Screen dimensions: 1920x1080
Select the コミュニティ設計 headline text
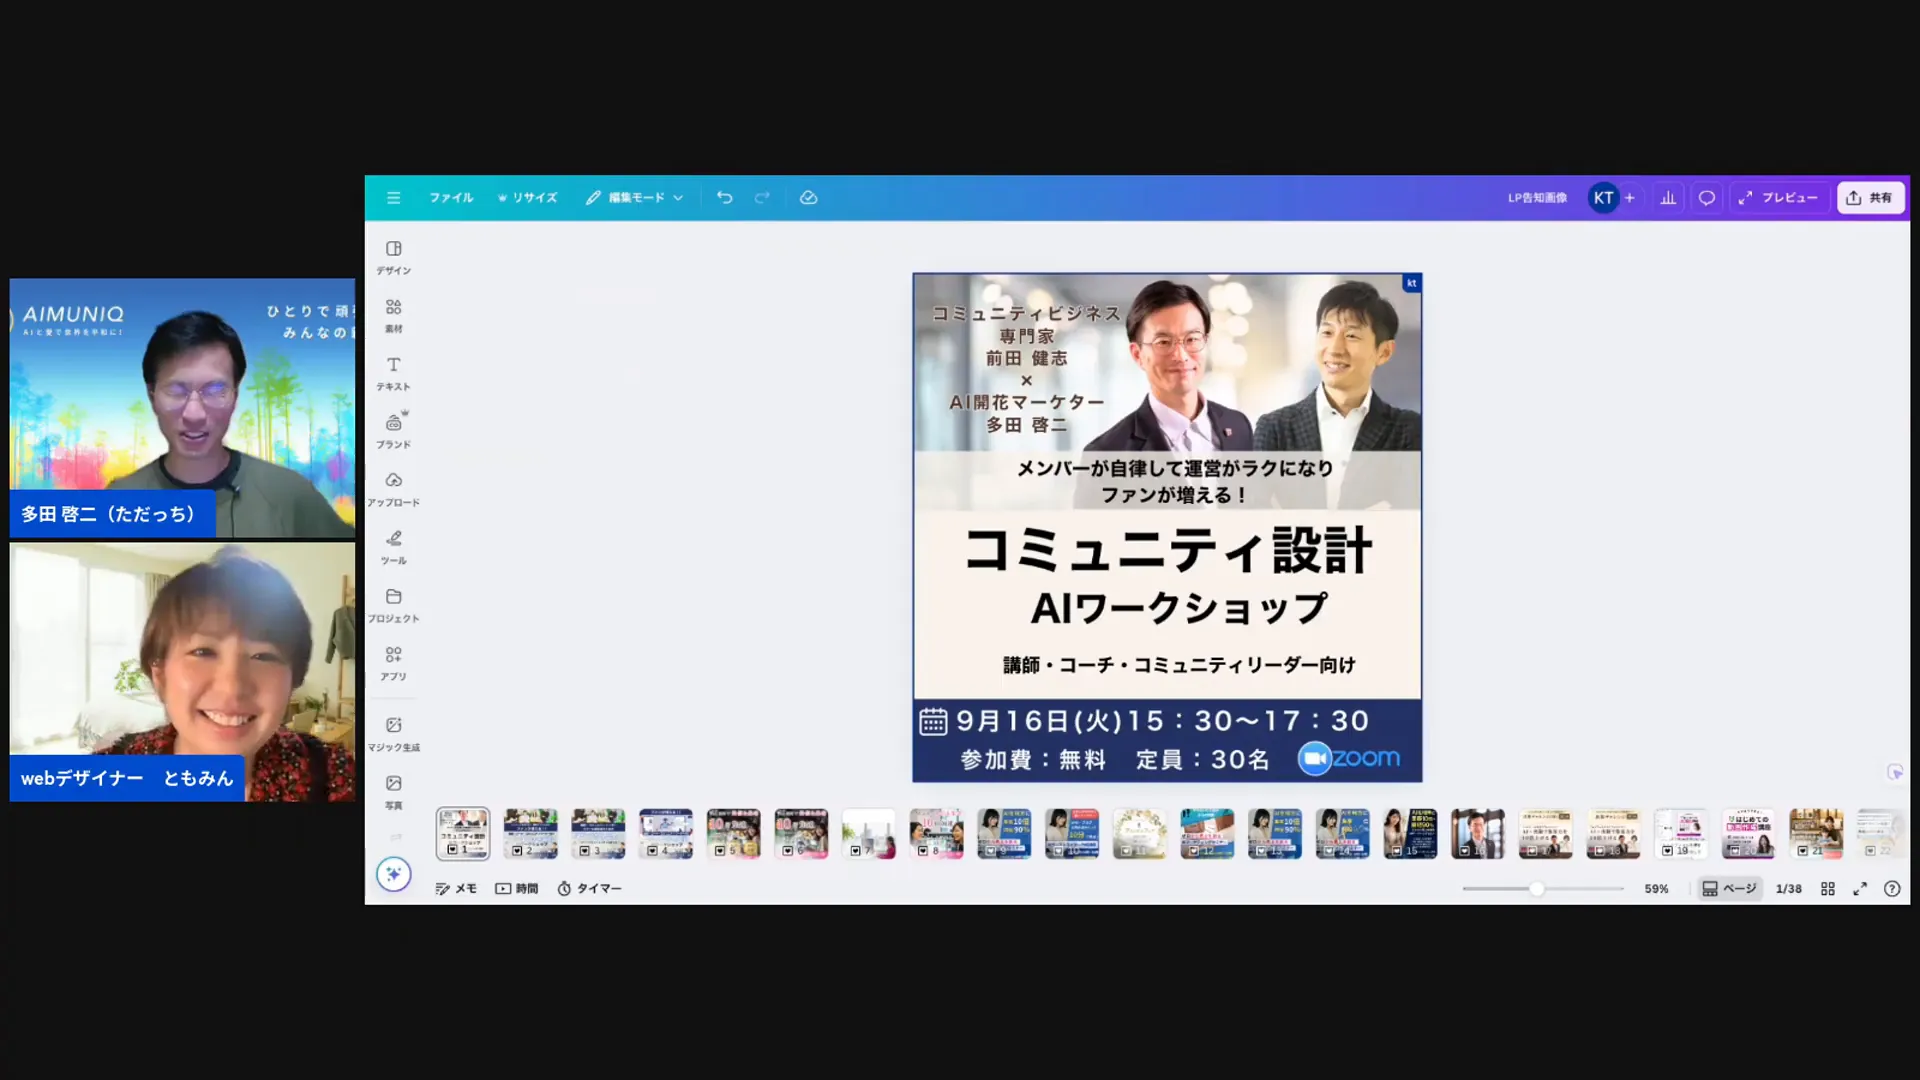pos(1167,551)
